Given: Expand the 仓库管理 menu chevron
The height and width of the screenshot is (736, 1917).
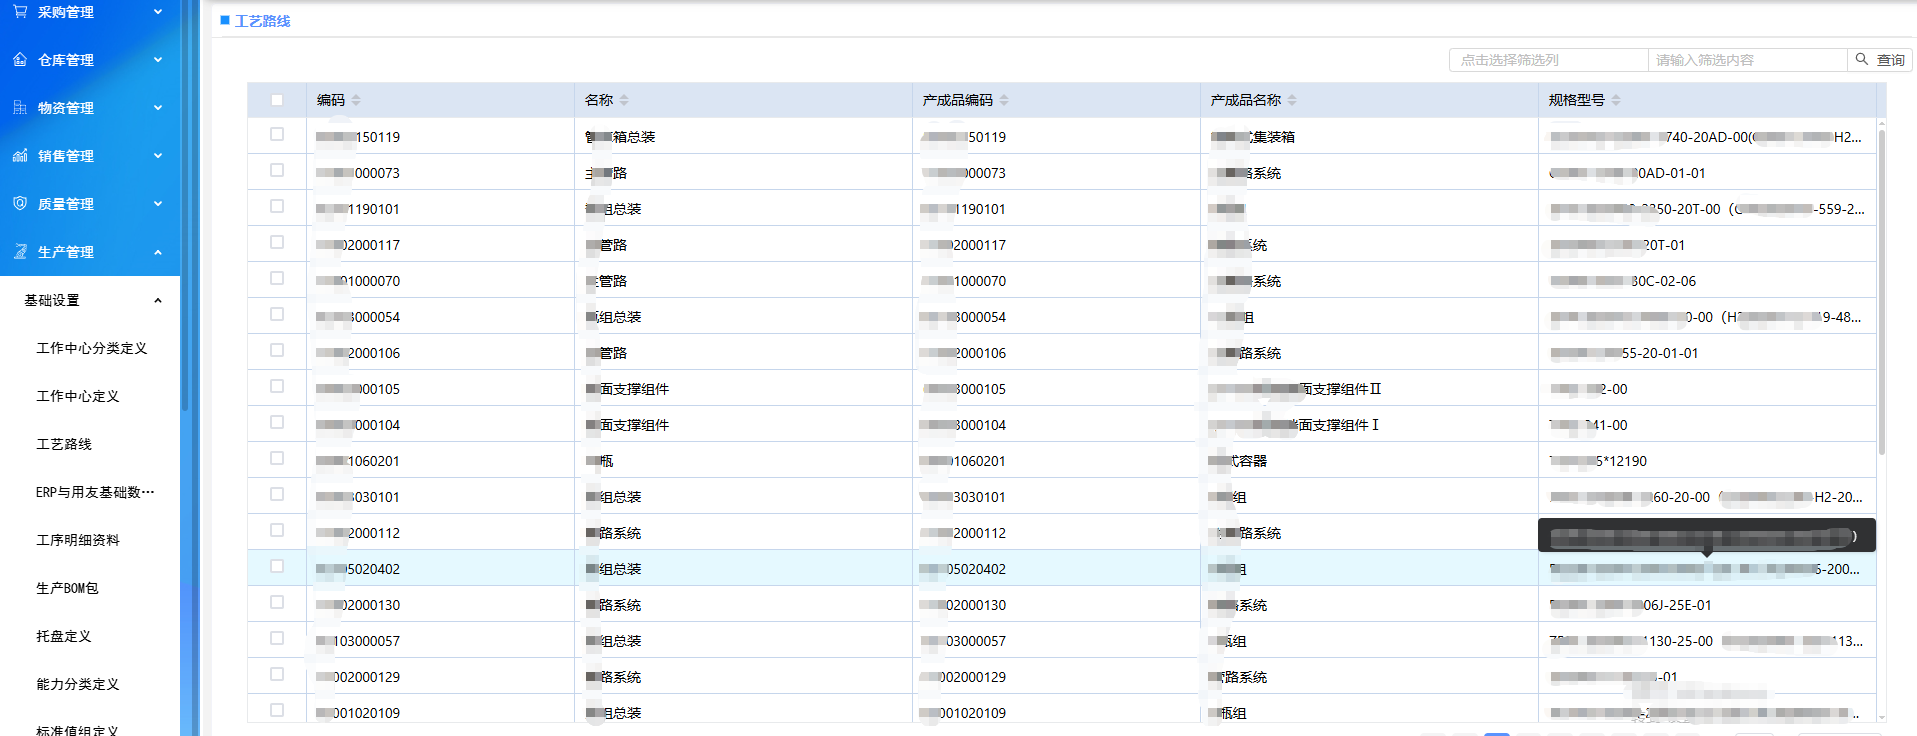Looking at the screenshot, I should [158, 59].
